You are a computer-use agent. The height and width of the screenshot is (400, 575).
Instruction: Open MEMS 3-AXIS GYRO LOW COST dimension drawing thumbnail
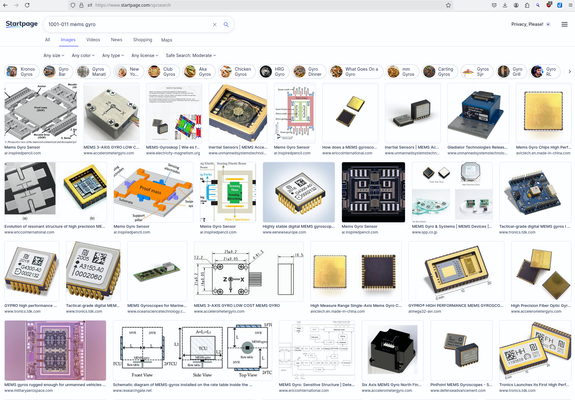[x=249, y=271]
